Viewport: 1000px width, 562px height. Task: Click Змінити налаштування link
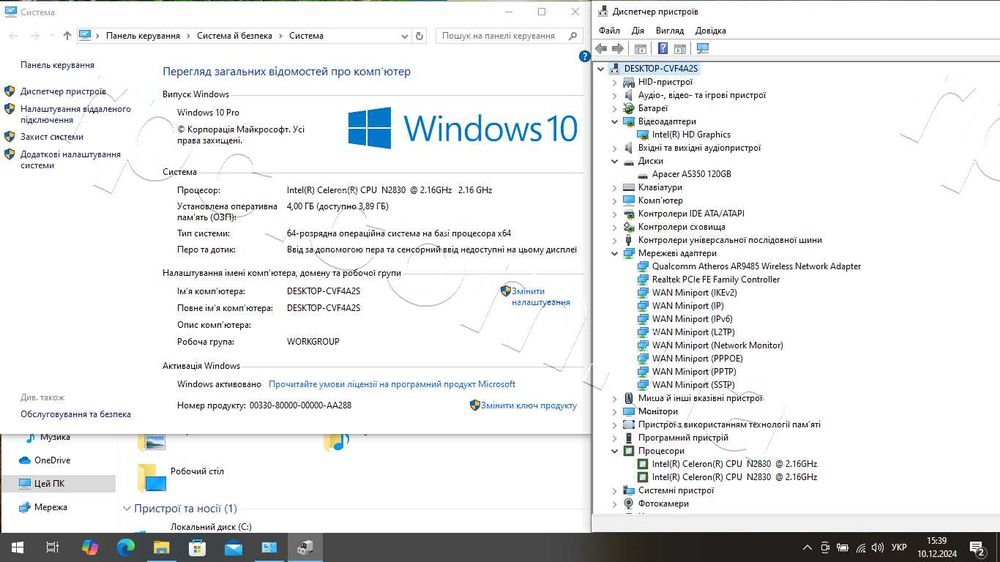(541, 297)
